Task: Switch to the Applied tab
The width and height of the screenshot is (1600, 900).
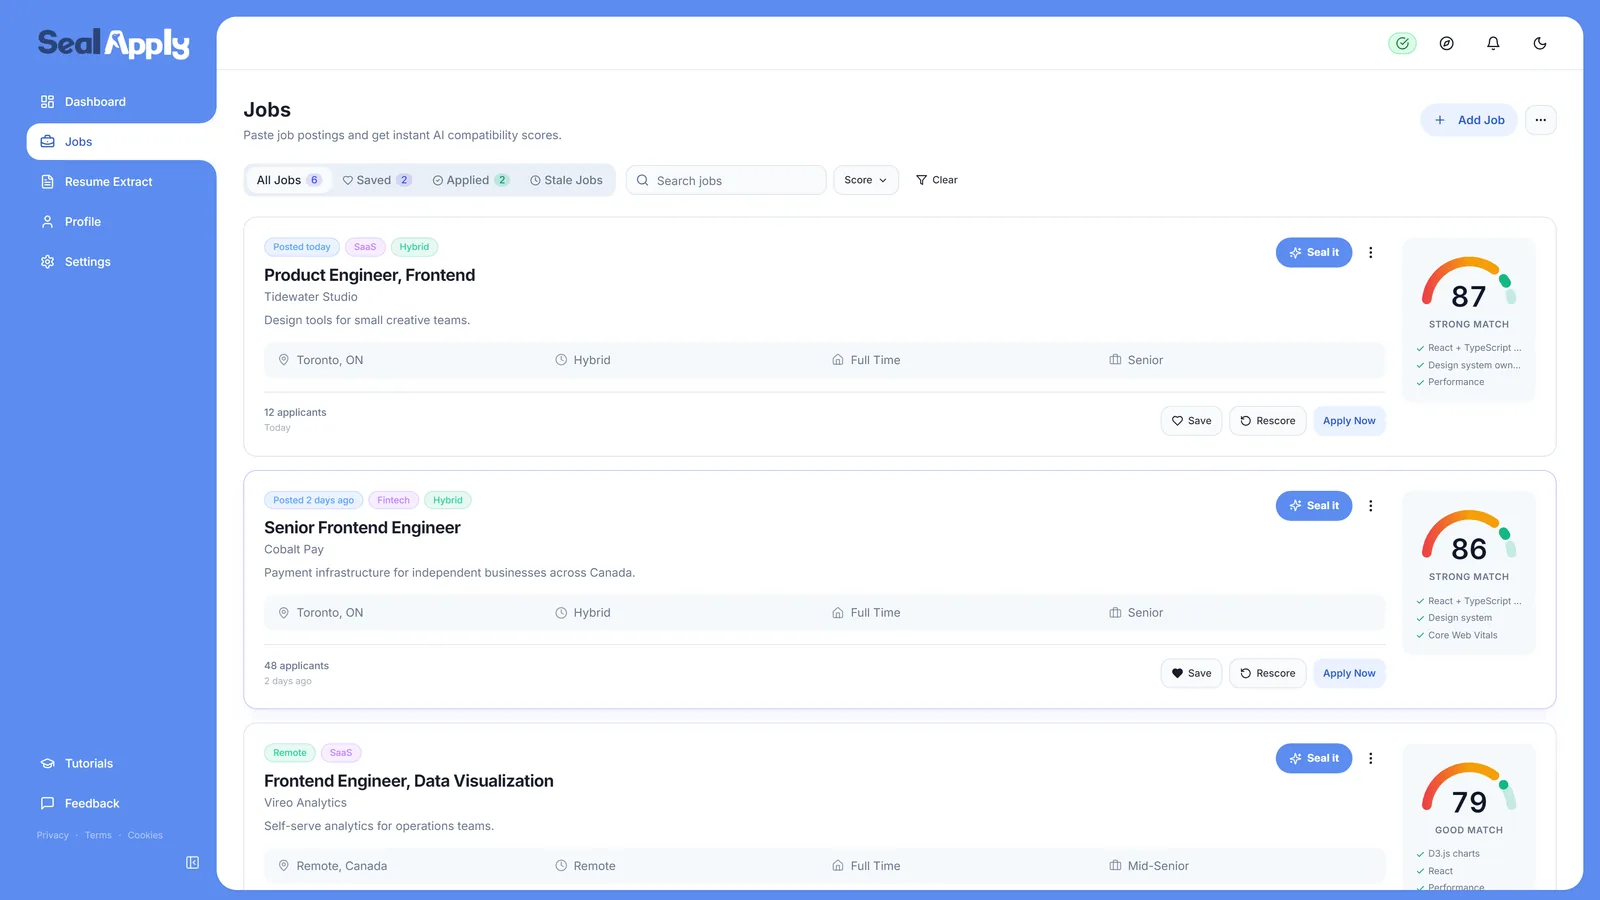Action: coord(470,180)
